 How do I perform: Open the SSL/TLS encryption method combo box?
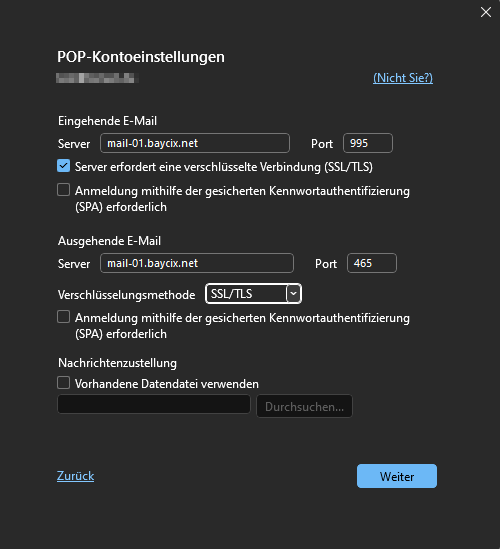point(253,294)
